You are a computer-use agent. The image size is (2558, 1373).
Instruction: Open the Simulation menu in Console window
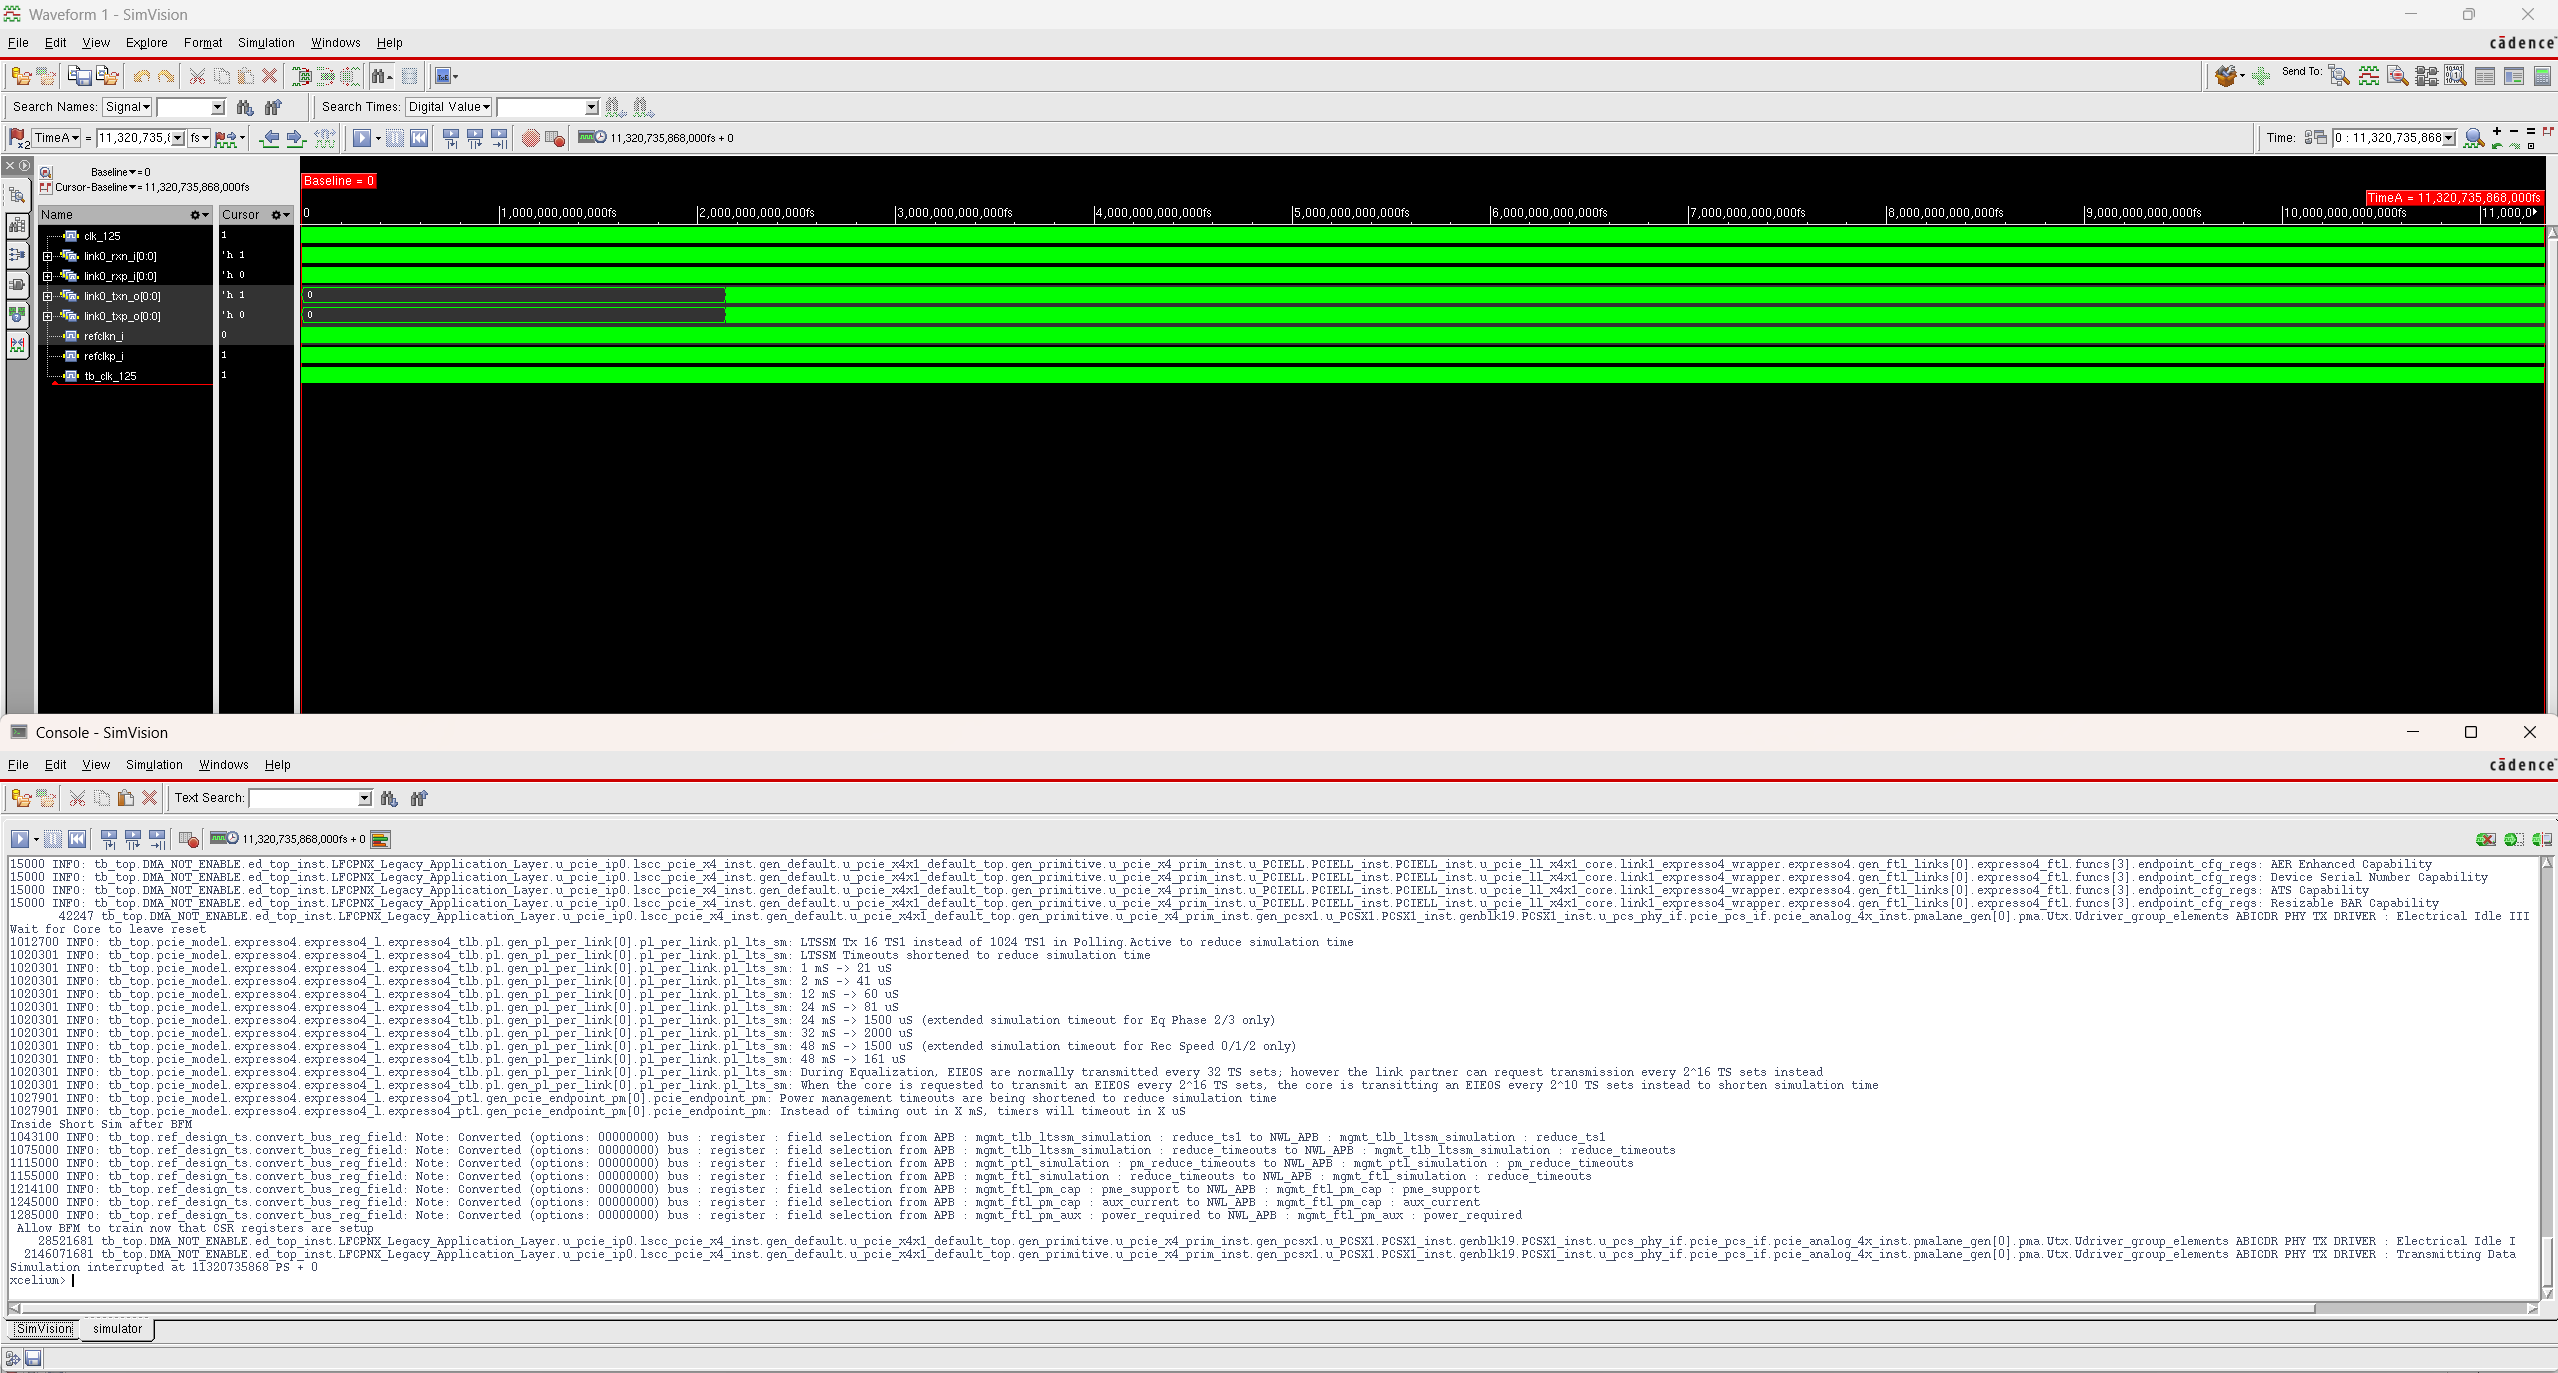tap(154, 765)
